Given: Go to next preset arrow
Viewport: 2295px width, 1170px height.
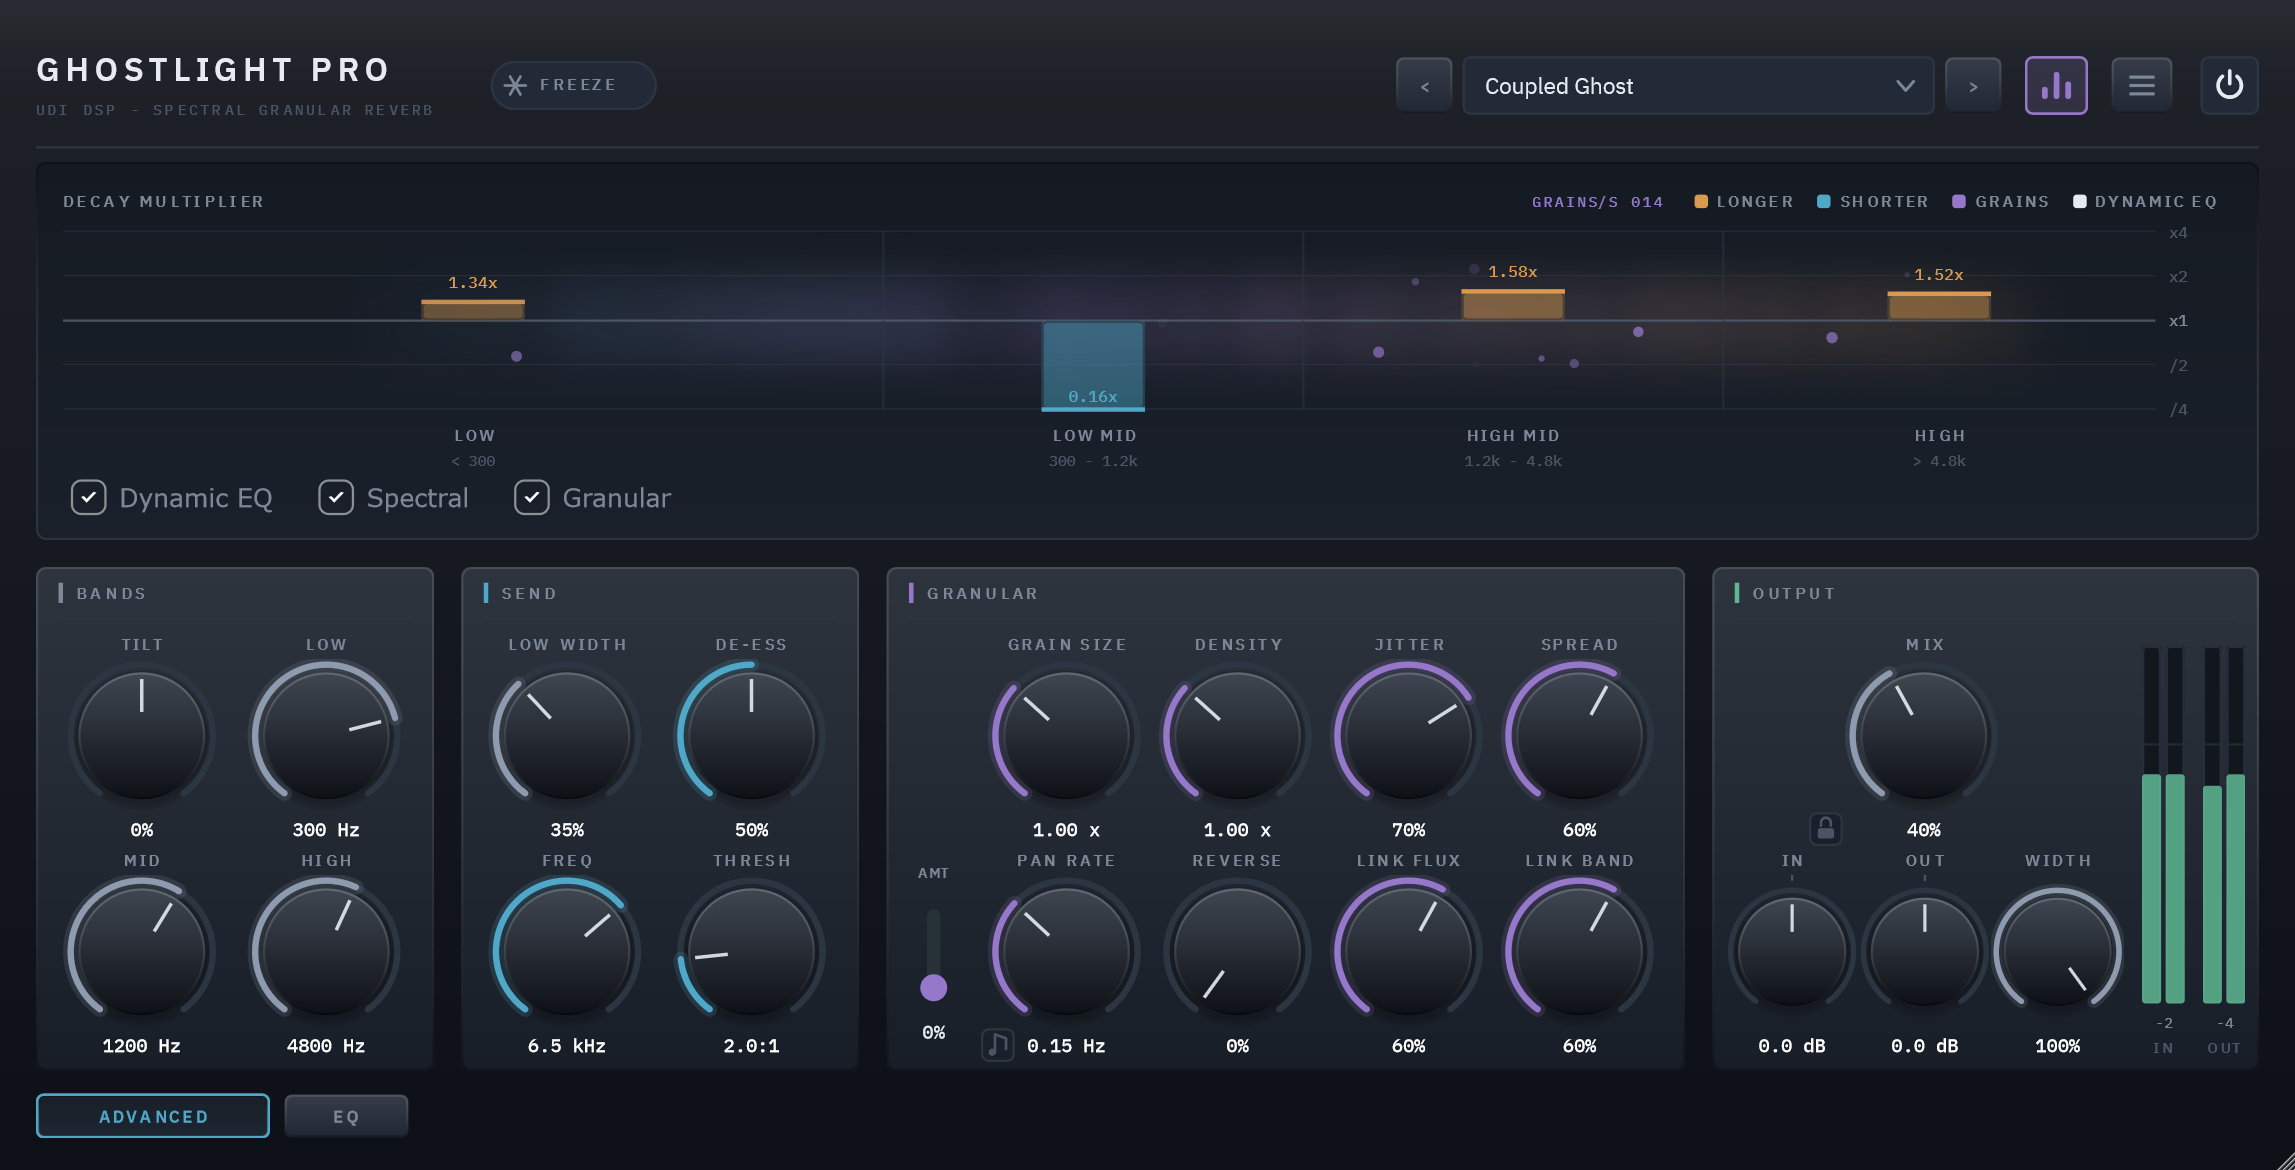Looking at the screenshot, I should [x=1973, y=86].
